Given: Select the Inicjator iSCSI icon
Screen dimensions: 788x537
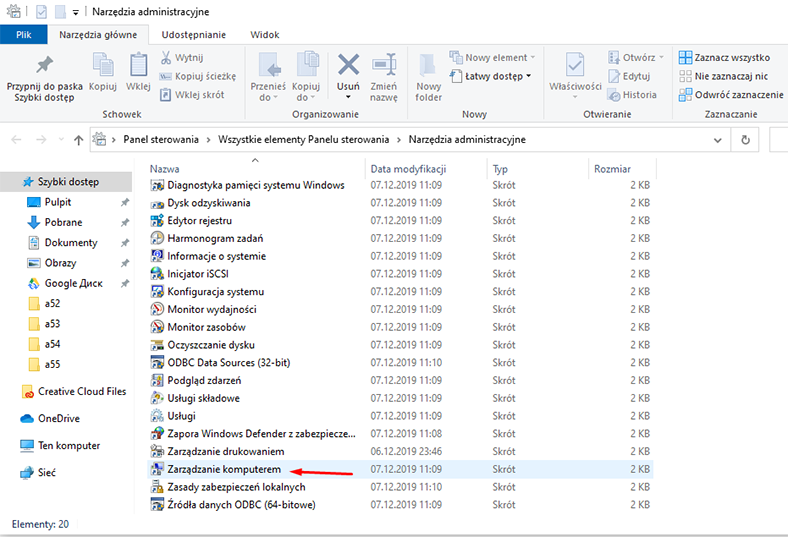Looking at the screenshot, I should (x=157, y=274).
